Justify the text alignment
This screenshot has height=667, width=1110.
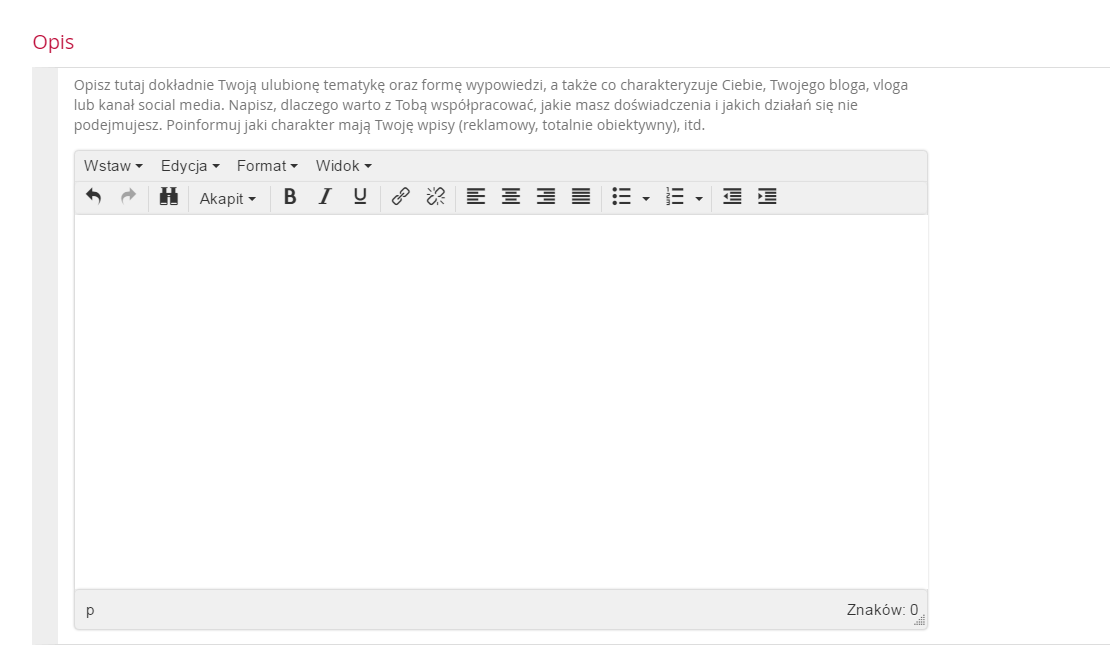pyautogui.click(x=581, y=197)
